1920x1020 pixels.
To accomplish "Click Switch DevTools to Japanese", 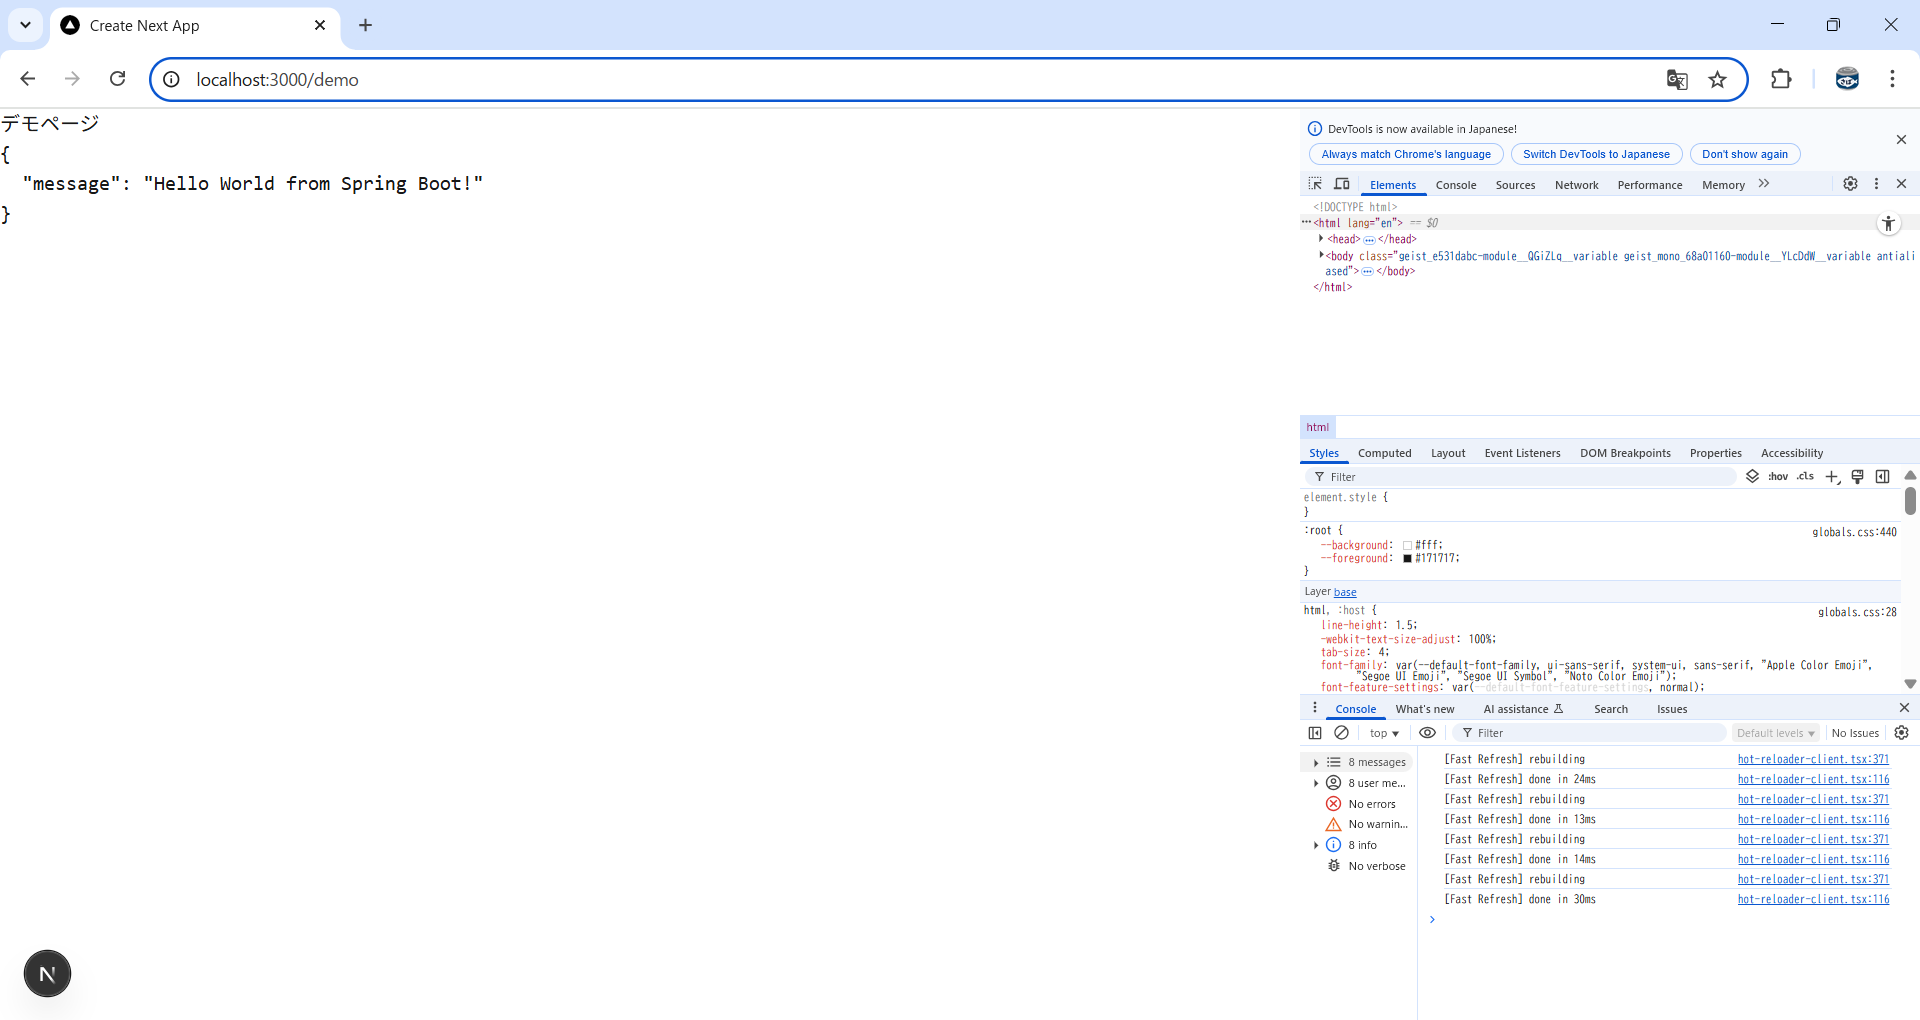I will pos(1594,154).
